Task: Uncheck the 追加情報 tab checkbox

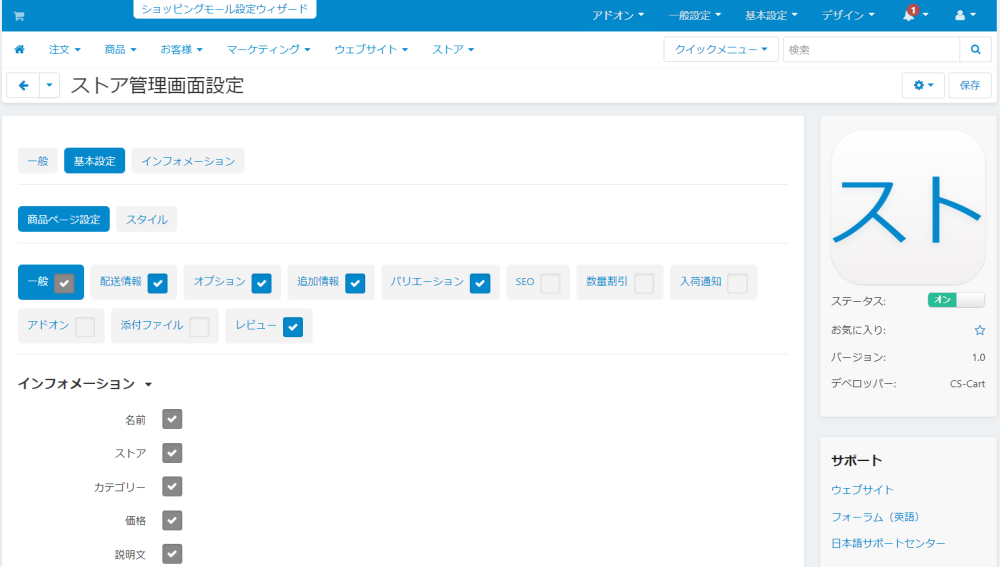Action: click(x=355, y=283)
